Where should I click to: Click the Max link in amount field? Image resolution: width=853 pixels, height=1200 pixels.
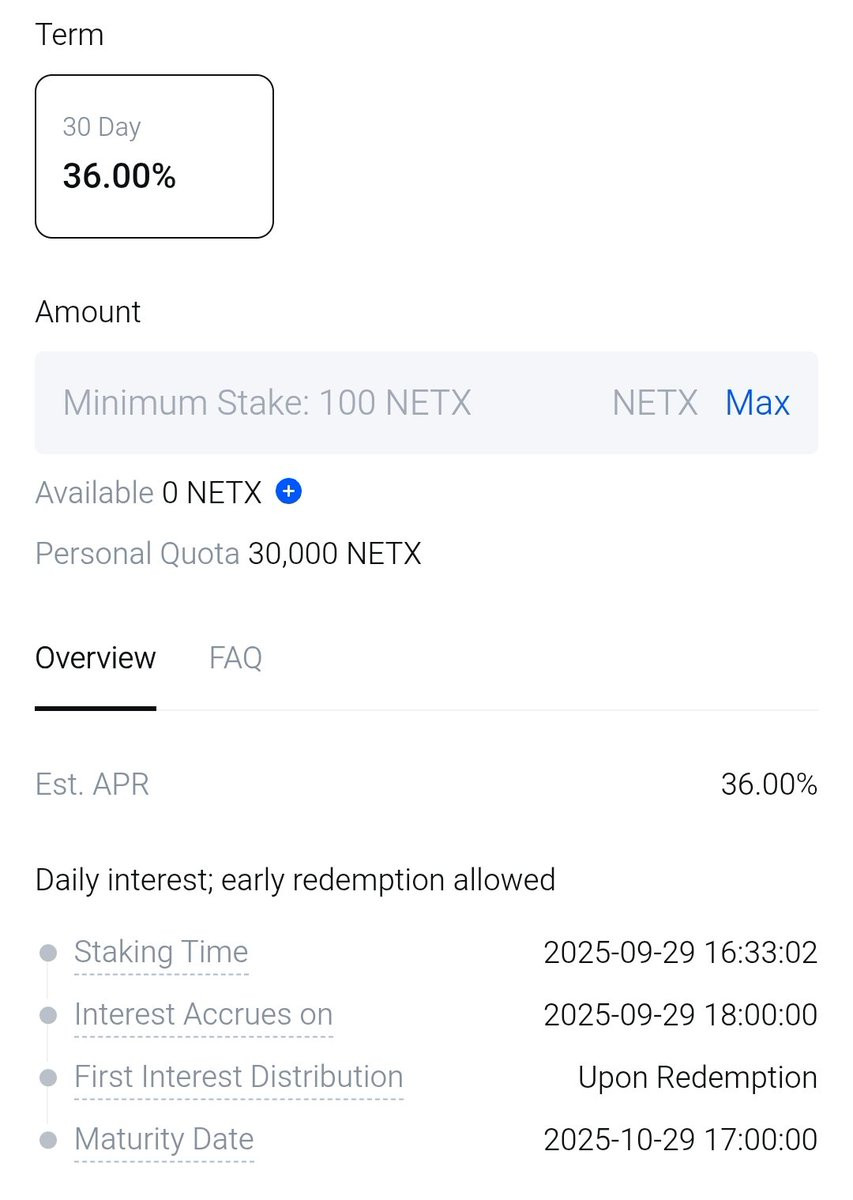click(x=757, y=403)
